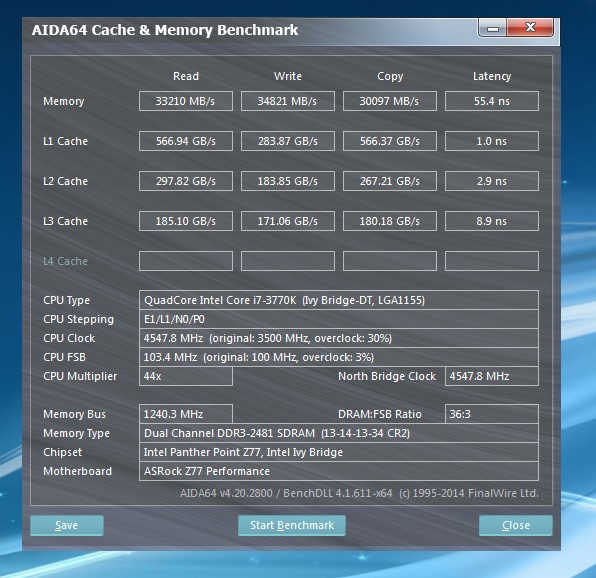This screenshot has width=596, height=578.
Task: Click the L3 Cache Latency field
Action: pos(492,221)
